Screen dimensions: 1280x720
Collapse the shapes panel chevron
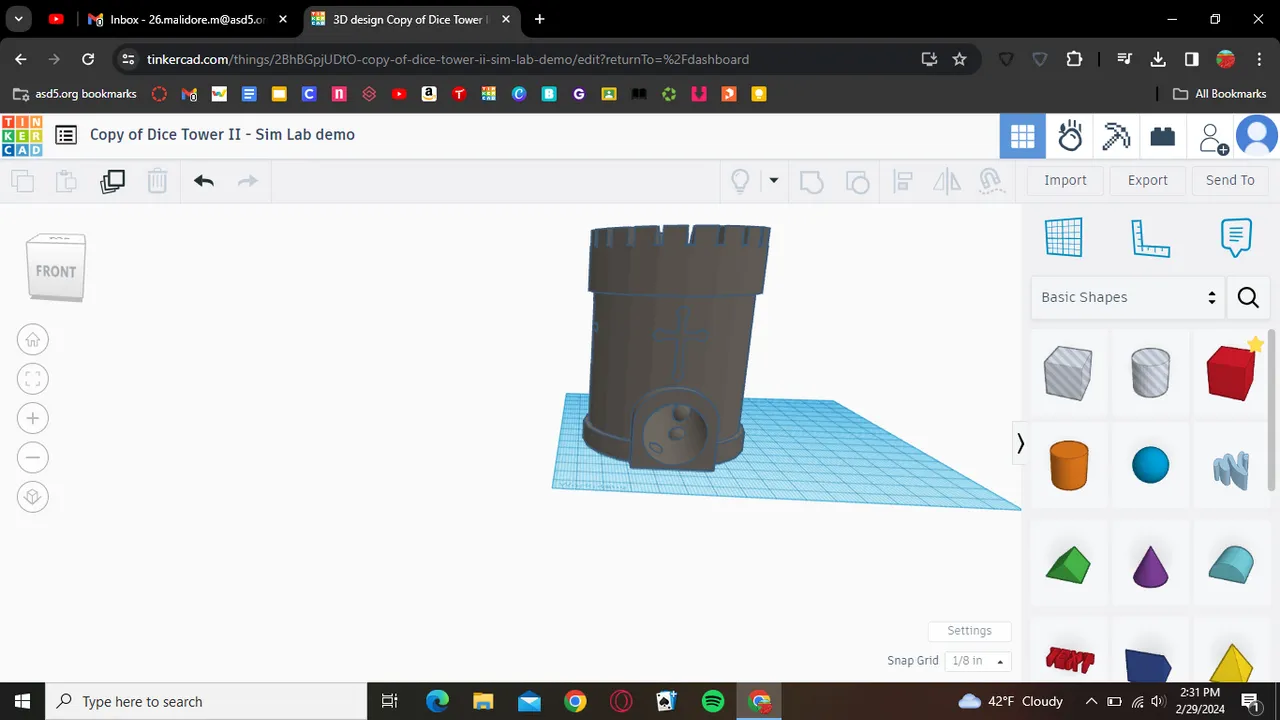click(x=1020, y=443)
